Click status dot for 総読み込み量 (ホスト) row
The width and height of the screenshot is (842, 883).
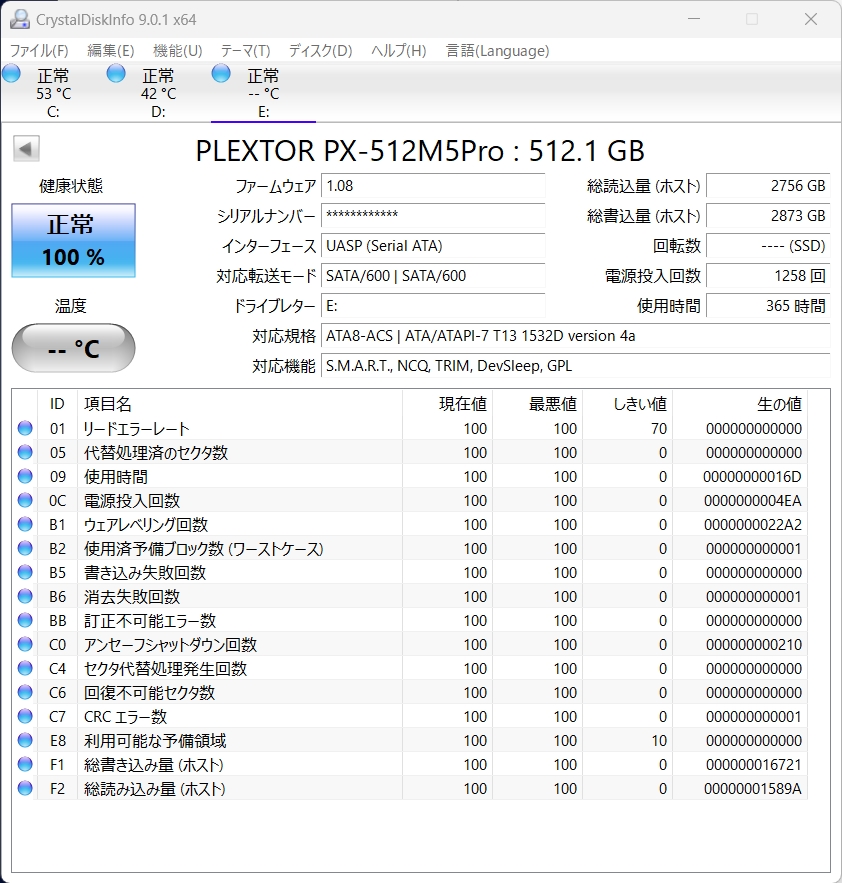click(25, 788)
